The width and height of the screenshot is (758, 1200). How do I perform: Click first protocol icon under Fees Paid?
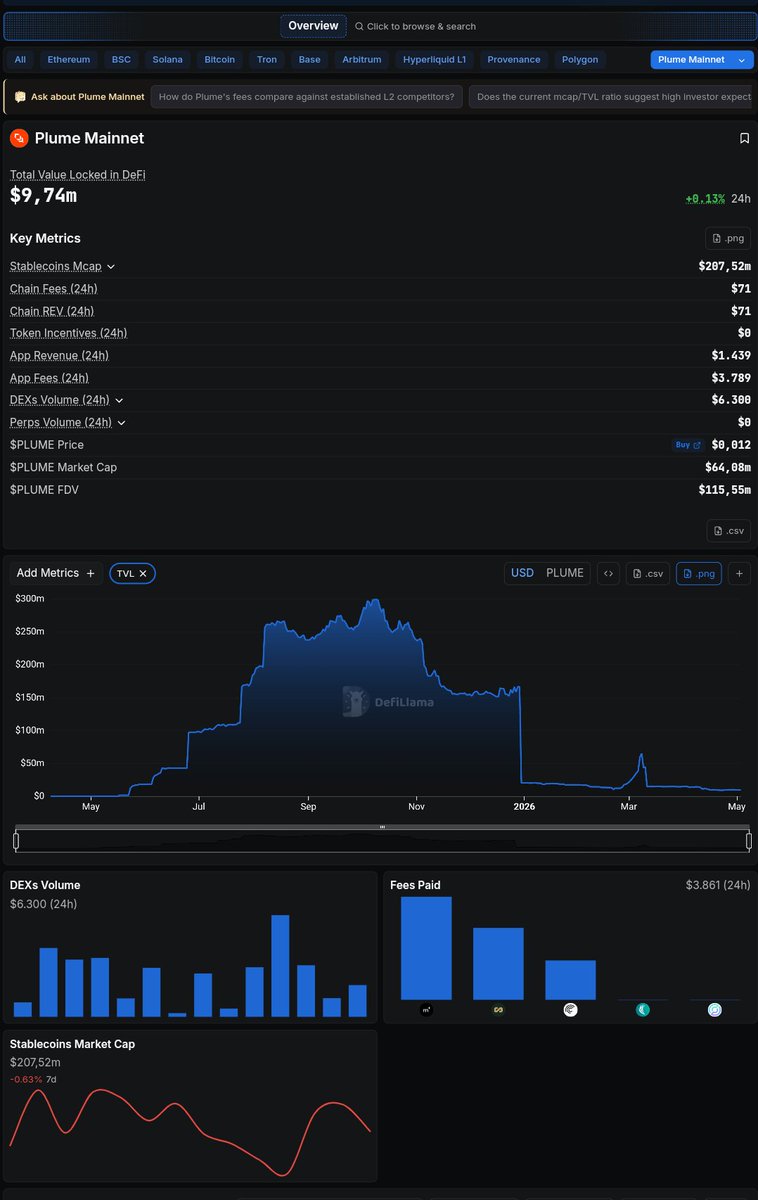pos(426,1010)
